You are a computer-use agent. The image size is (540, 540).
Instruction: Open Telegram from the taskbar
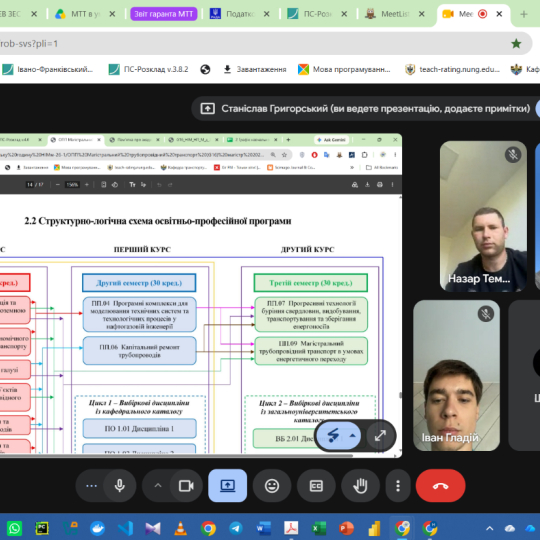click(x=236, y=528)
